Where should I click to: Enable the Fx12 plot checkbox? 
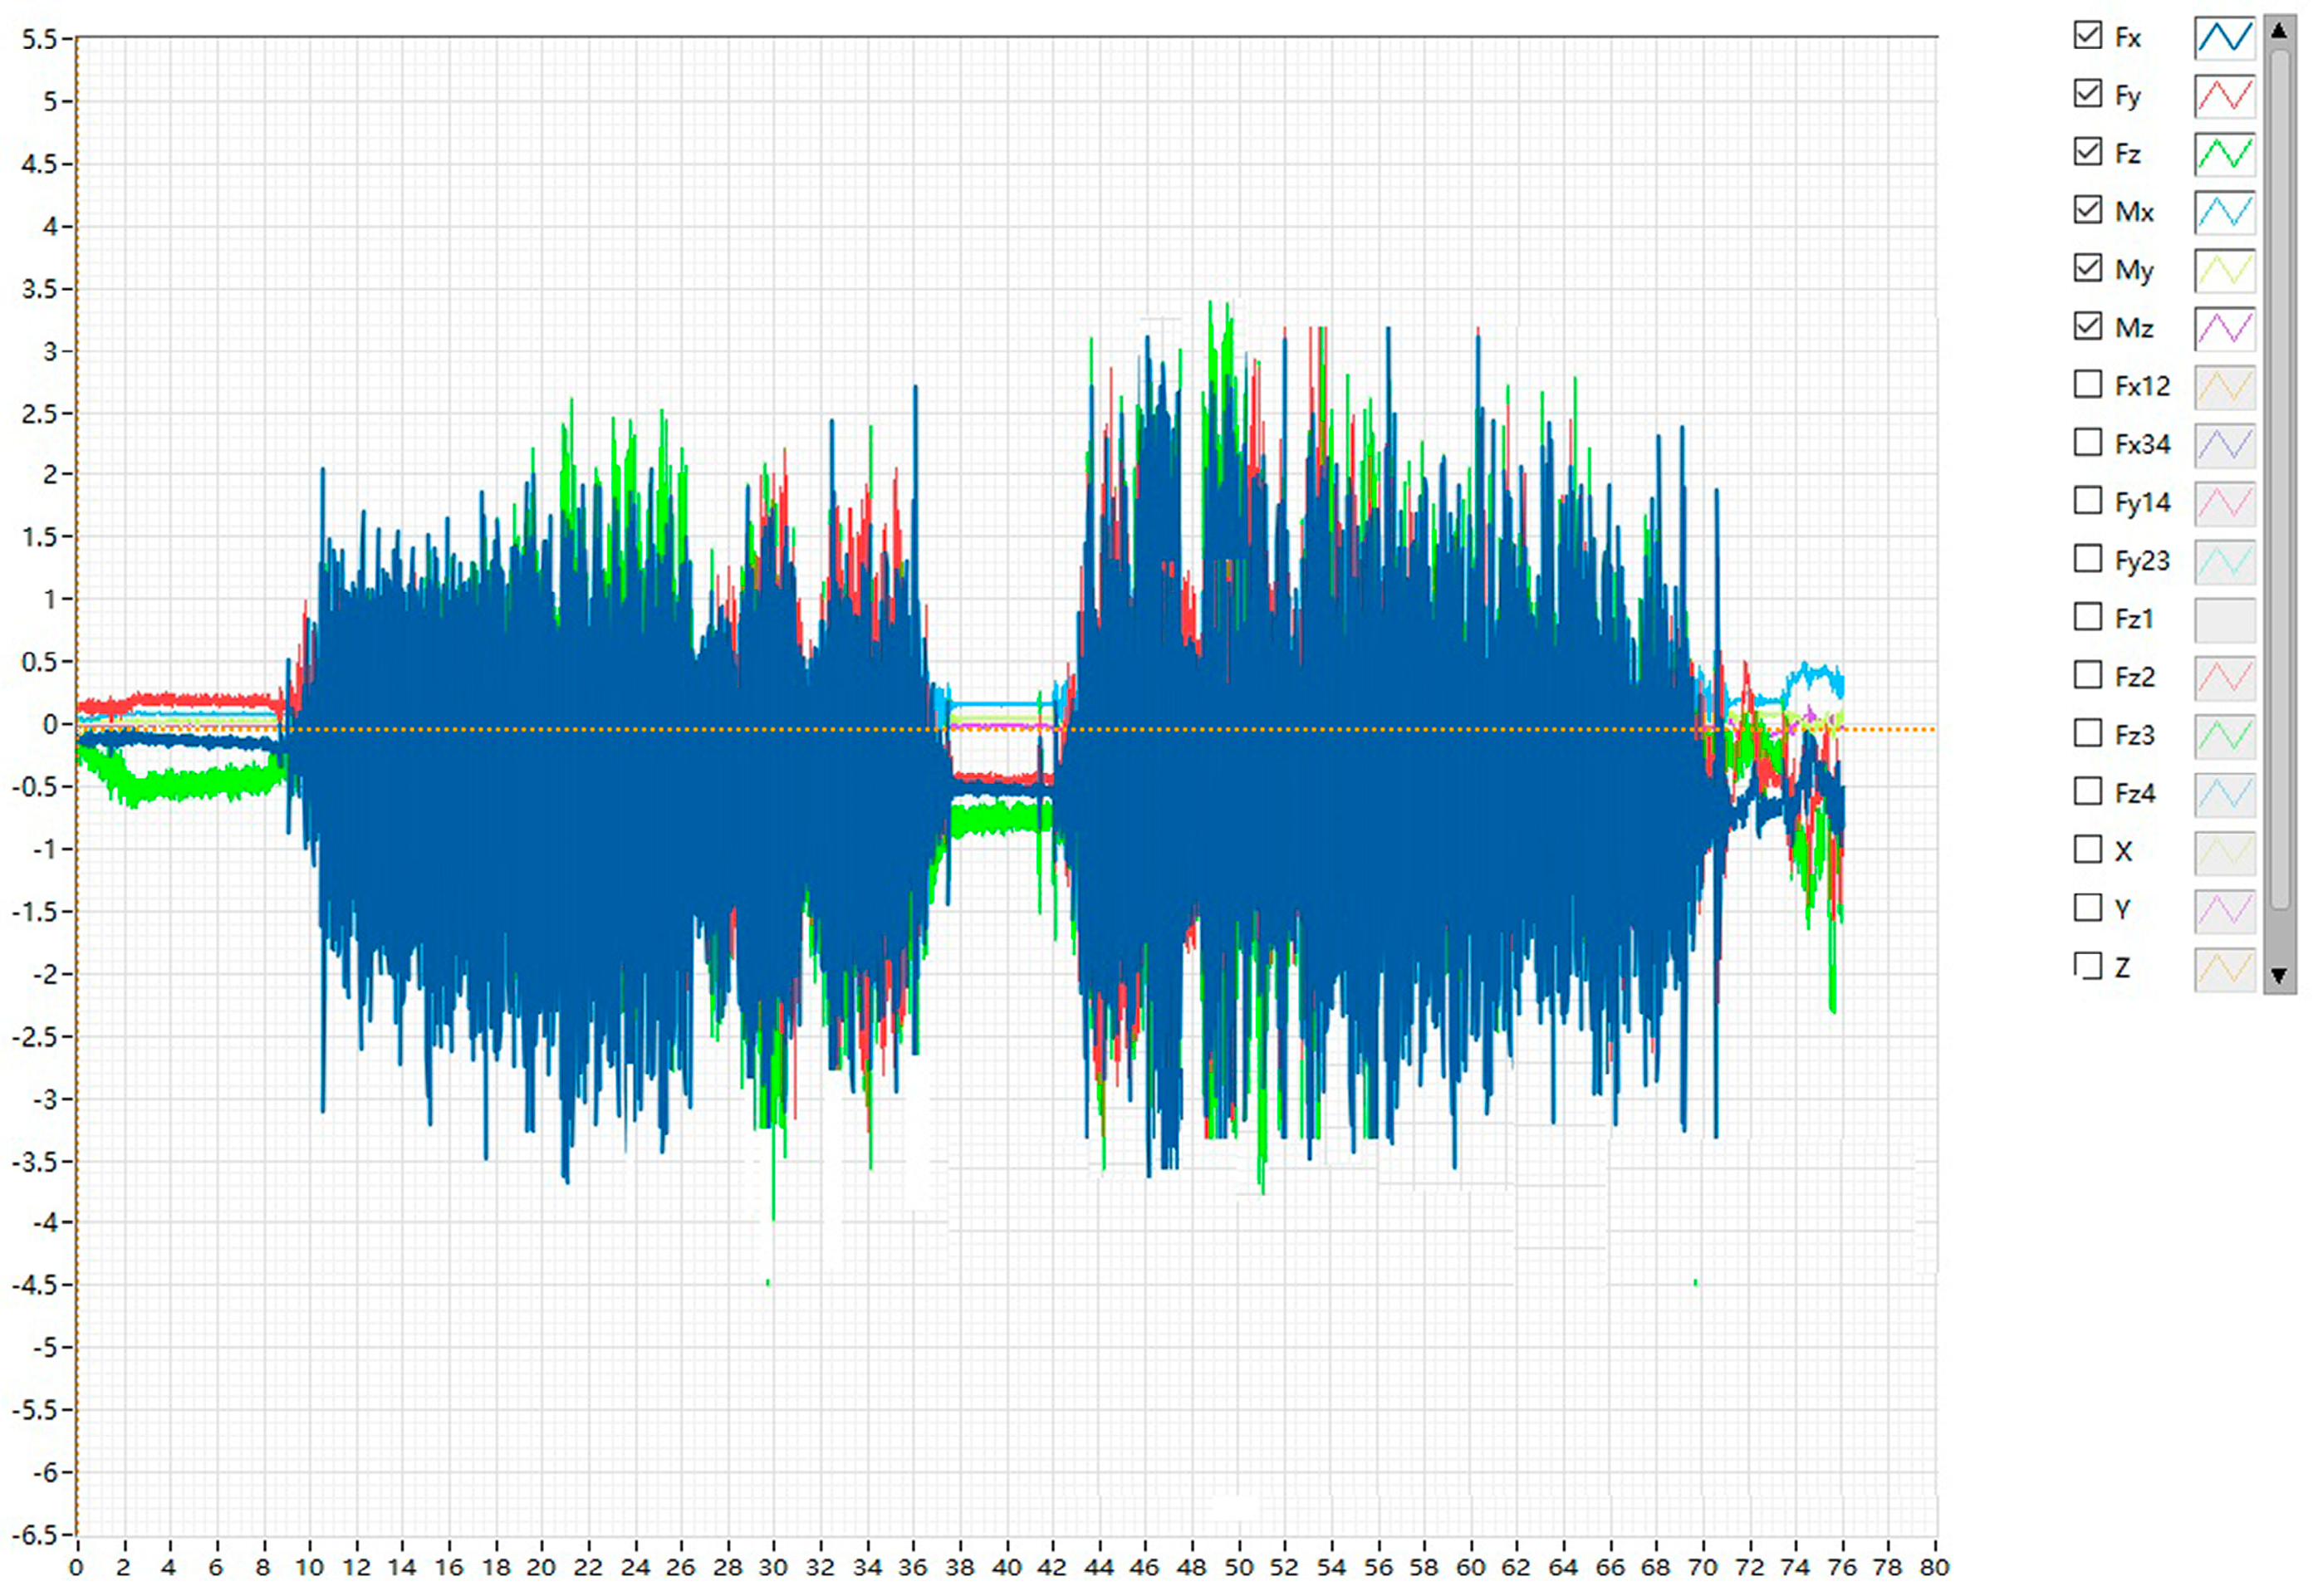(x=2087, y=384)
